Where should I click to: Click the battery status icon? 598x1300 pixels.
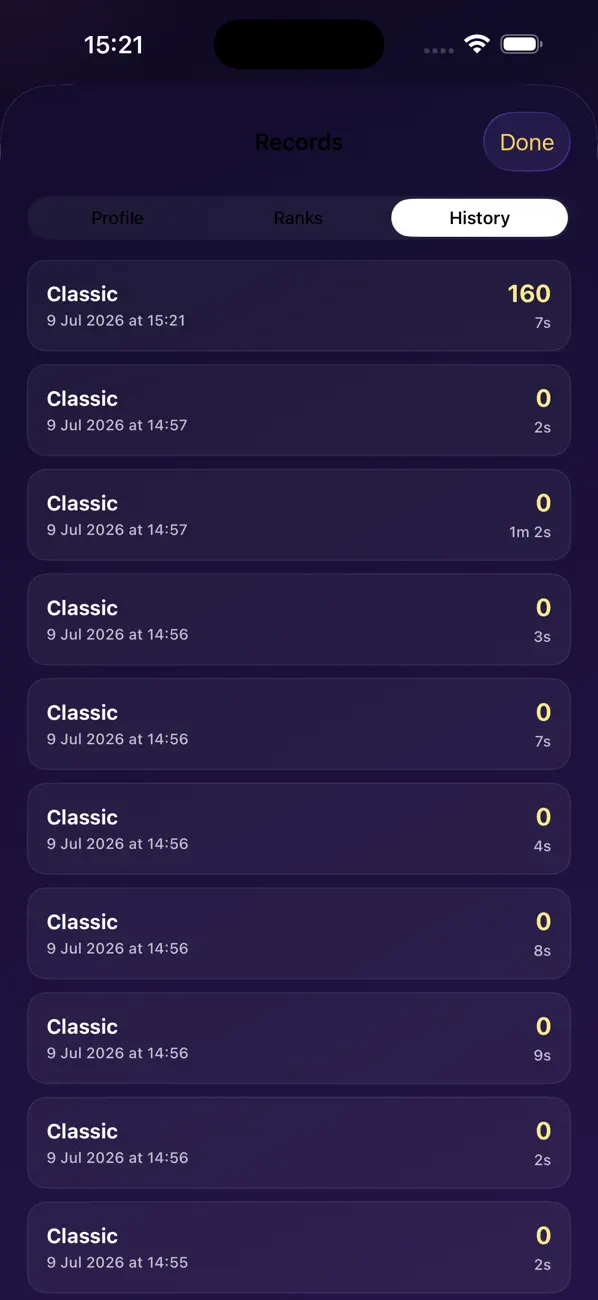coord(522,44)
